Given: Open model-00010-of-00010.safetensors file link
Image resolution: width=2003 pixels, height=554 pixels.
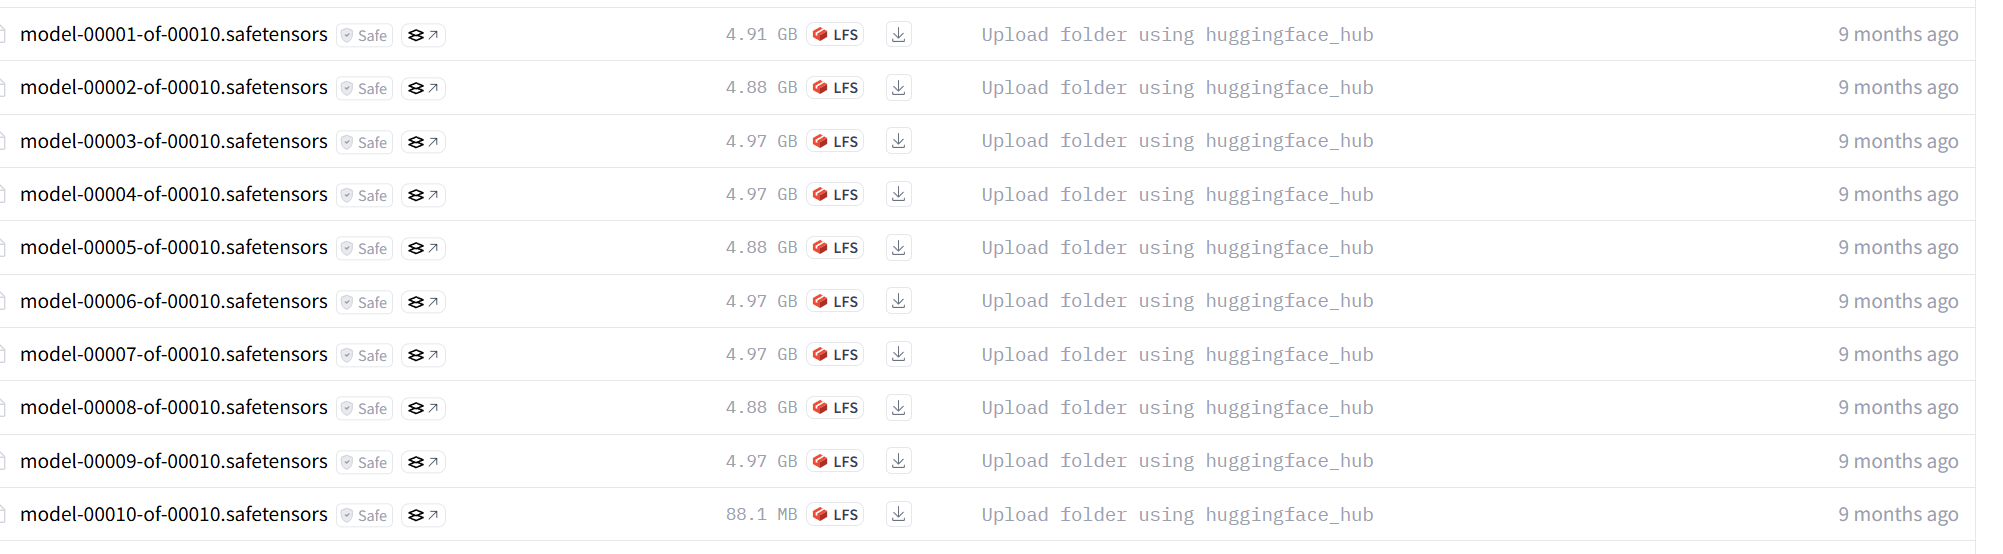Looking at the screenshot, I should coord(174,514).
